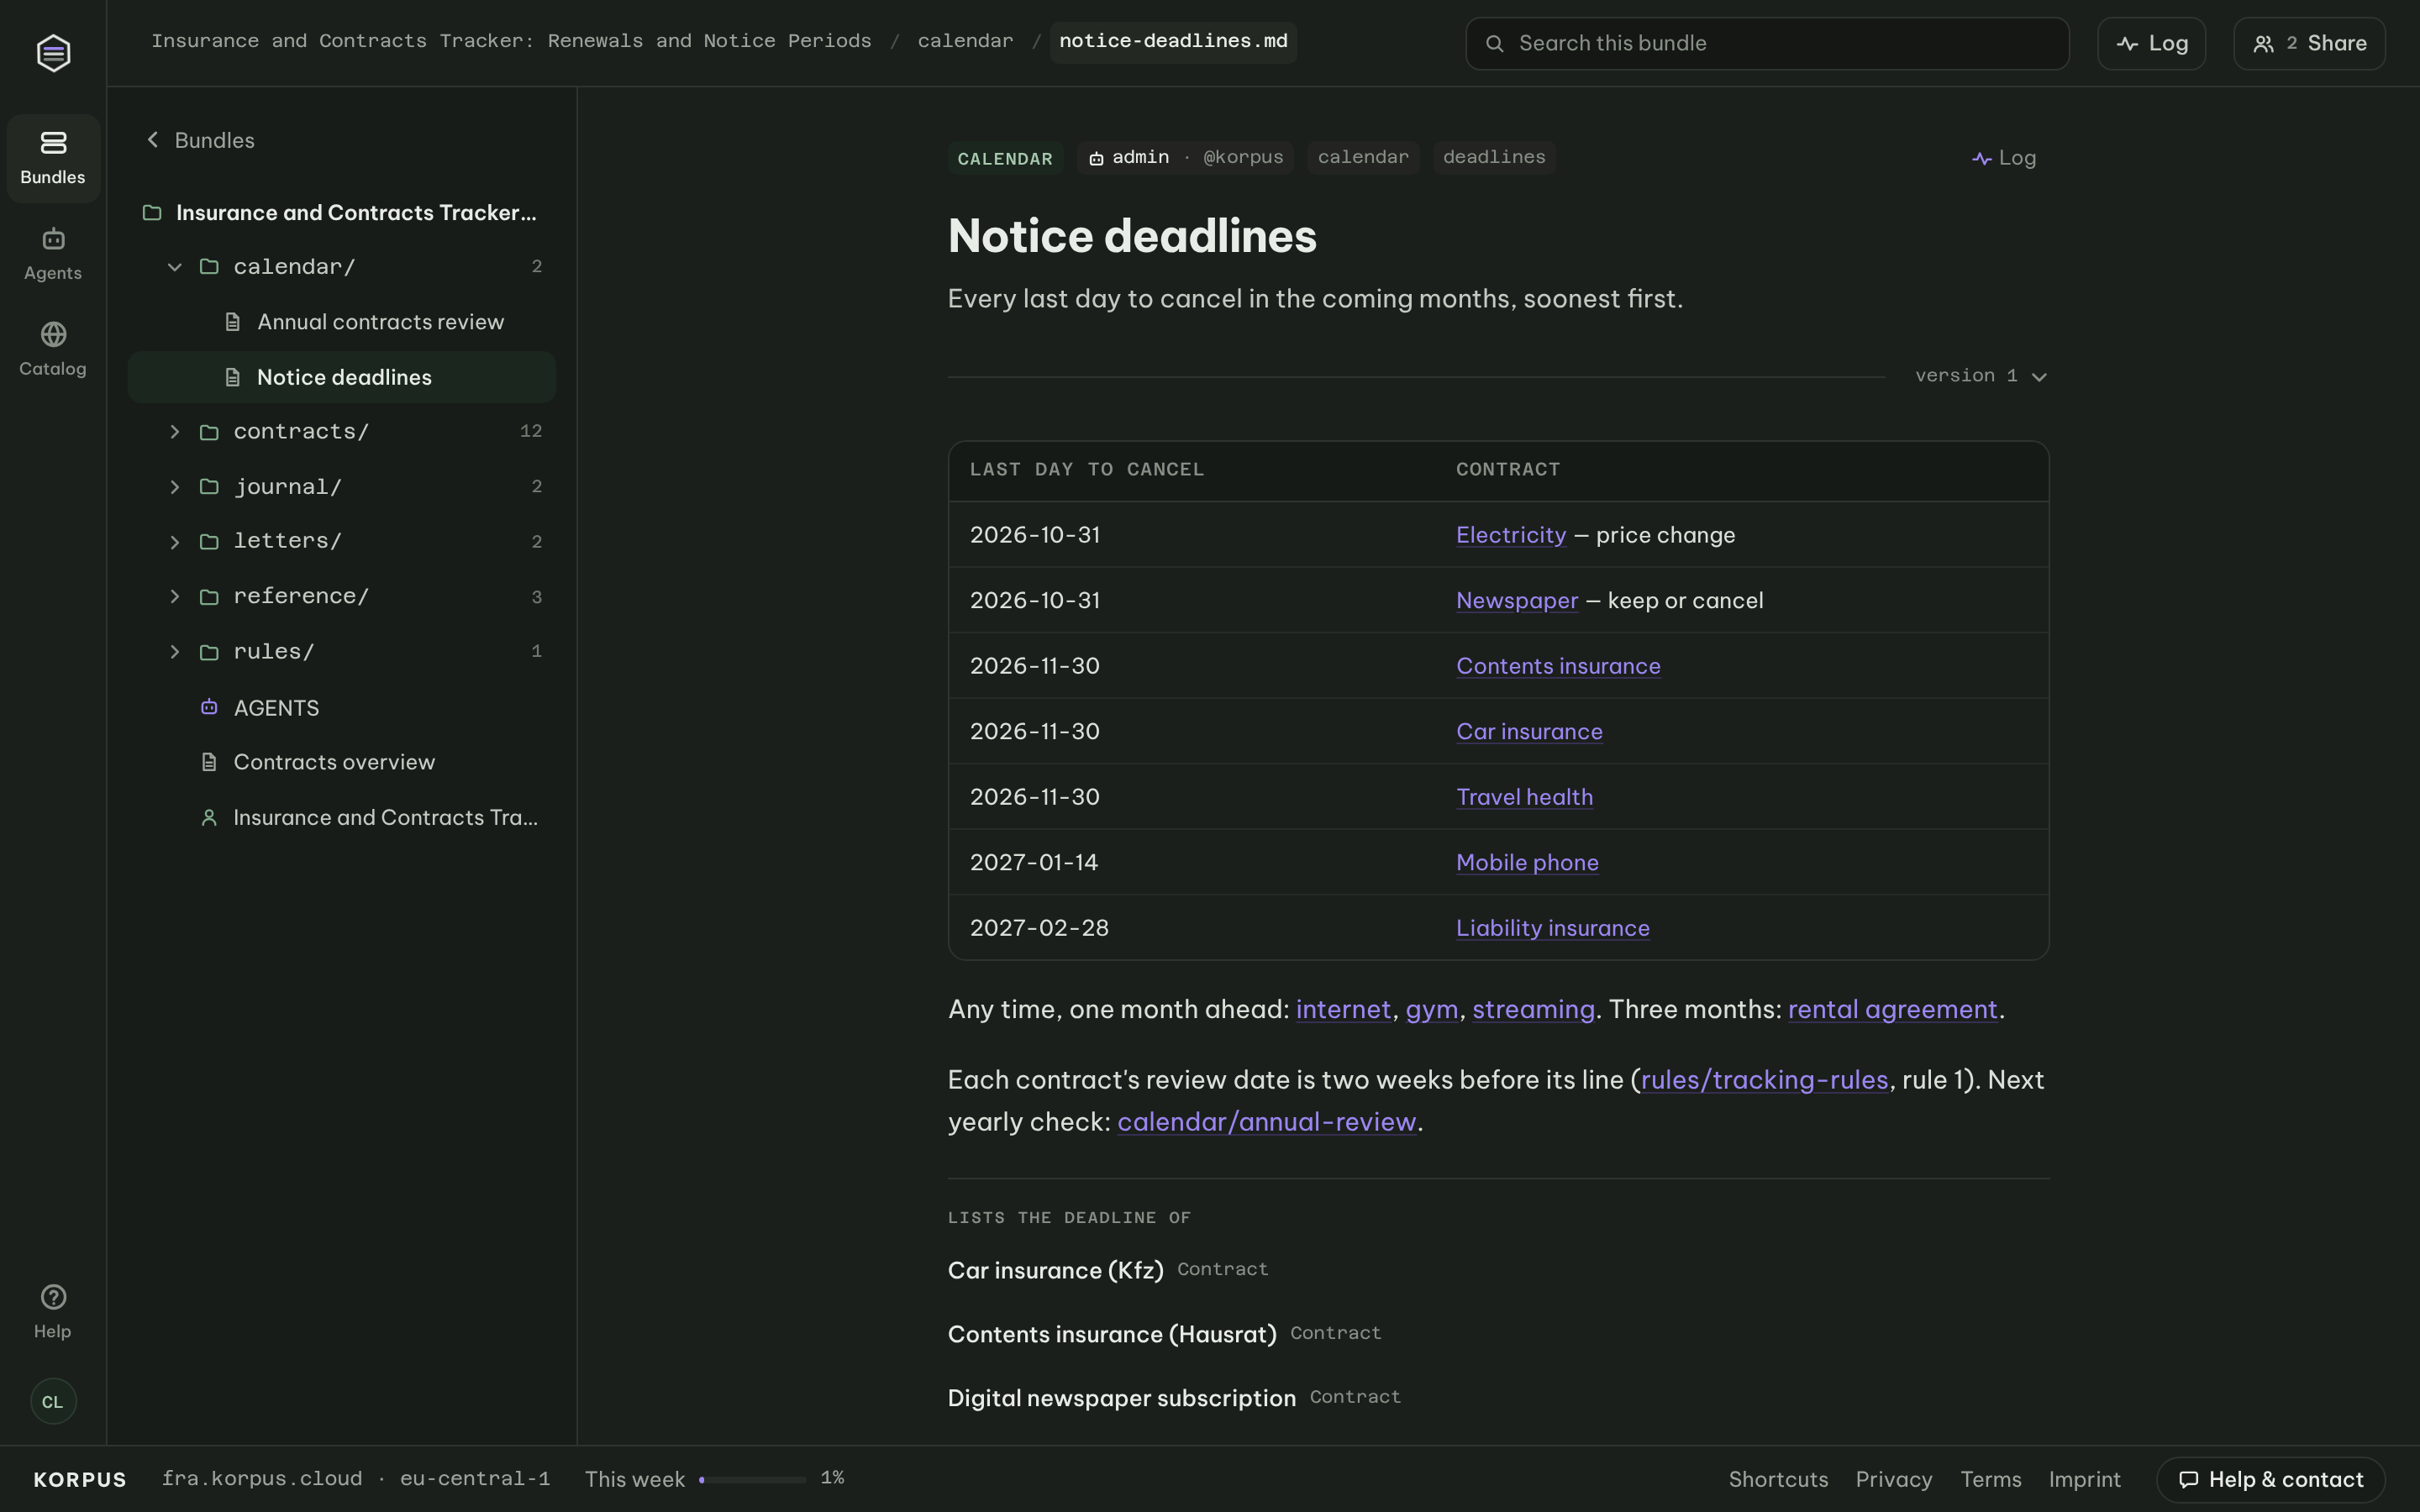Expand the rules/ folder
Screen dimensions: 2420x1512
tap(175, 652)
